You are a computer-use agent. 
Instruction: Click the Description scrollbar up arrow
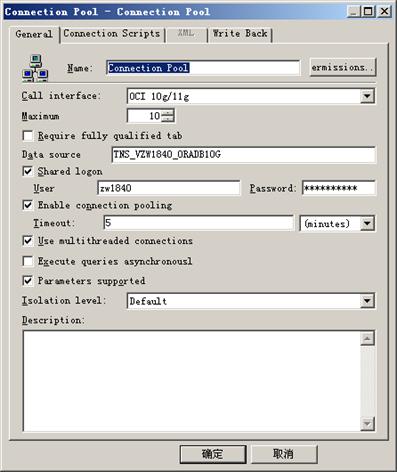click(367, 339)
